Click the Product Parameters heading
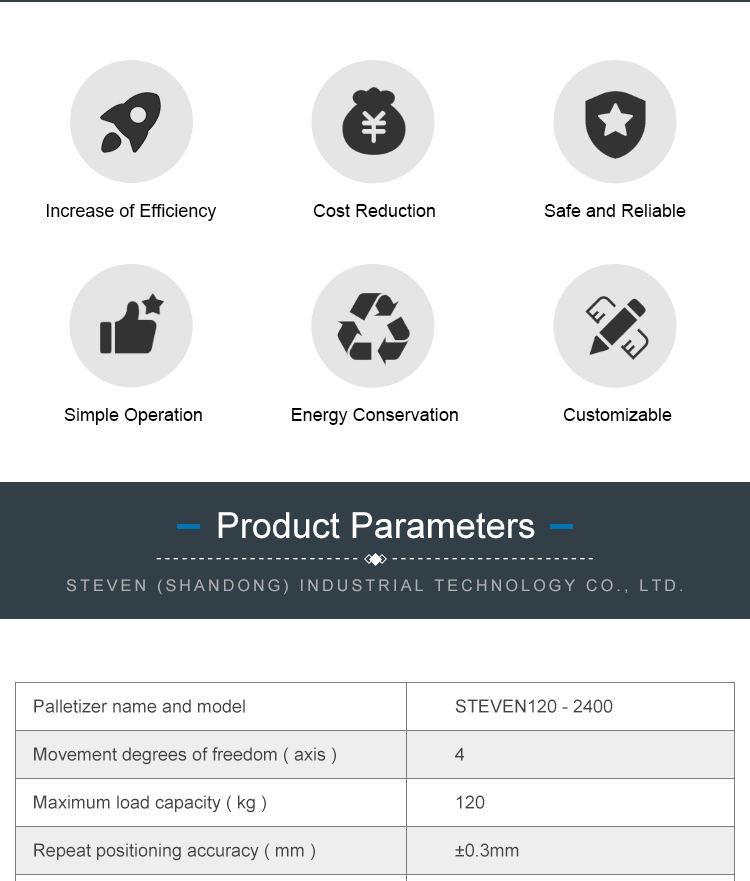 tap(375, 526)
